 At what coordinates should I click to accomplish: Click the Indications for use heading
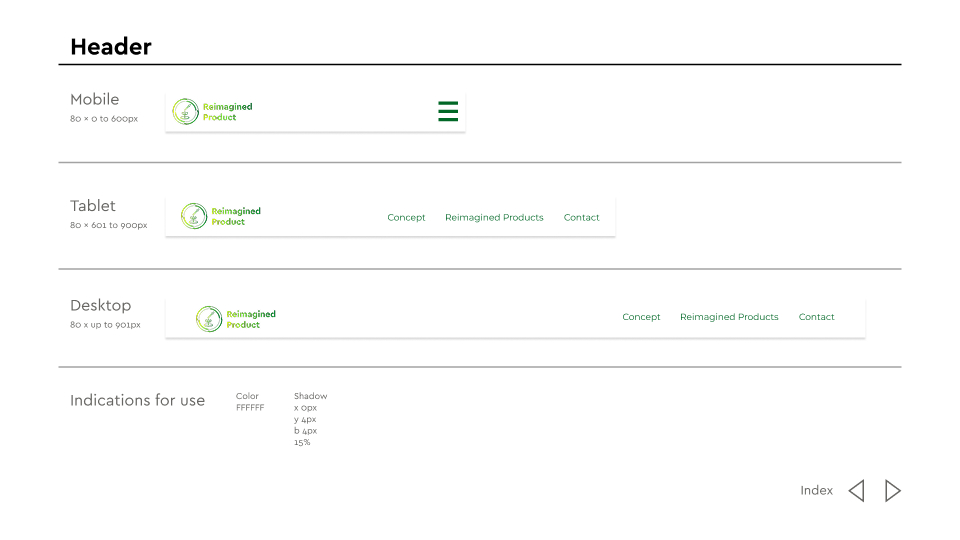[137, 401]
